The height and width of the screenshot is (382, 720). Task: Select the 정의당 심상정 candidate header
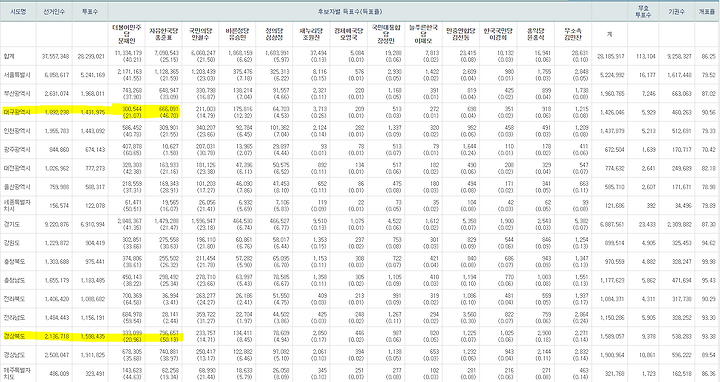point(274,34)
